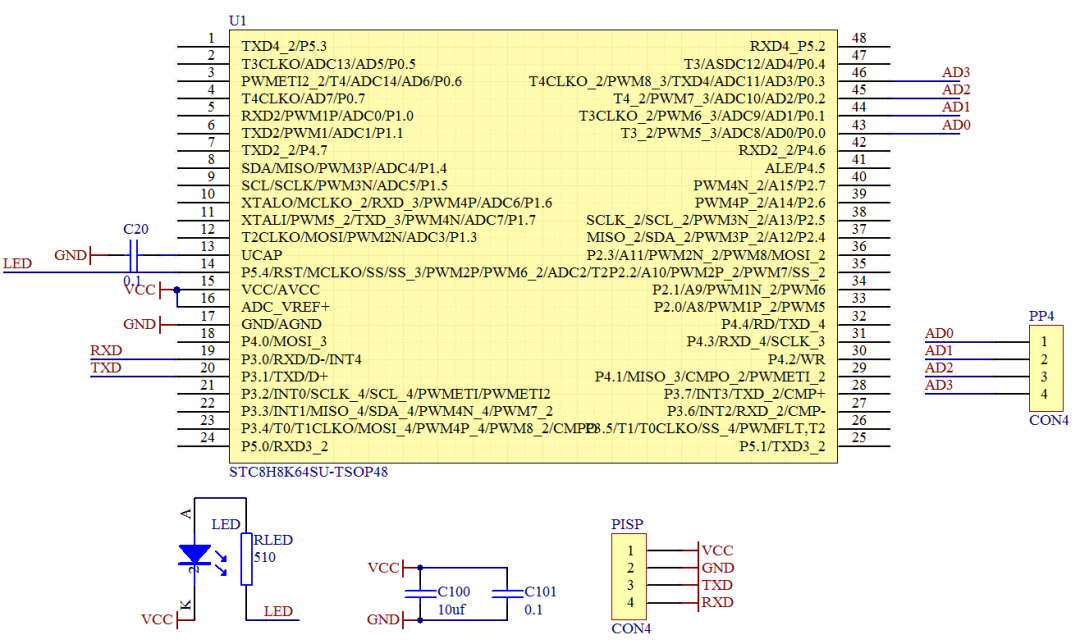The height and width of the screenshot is (644, 1080).
Task: Click the P5.1/TXD3_2 pin name
Action: (x=782, y=446)
